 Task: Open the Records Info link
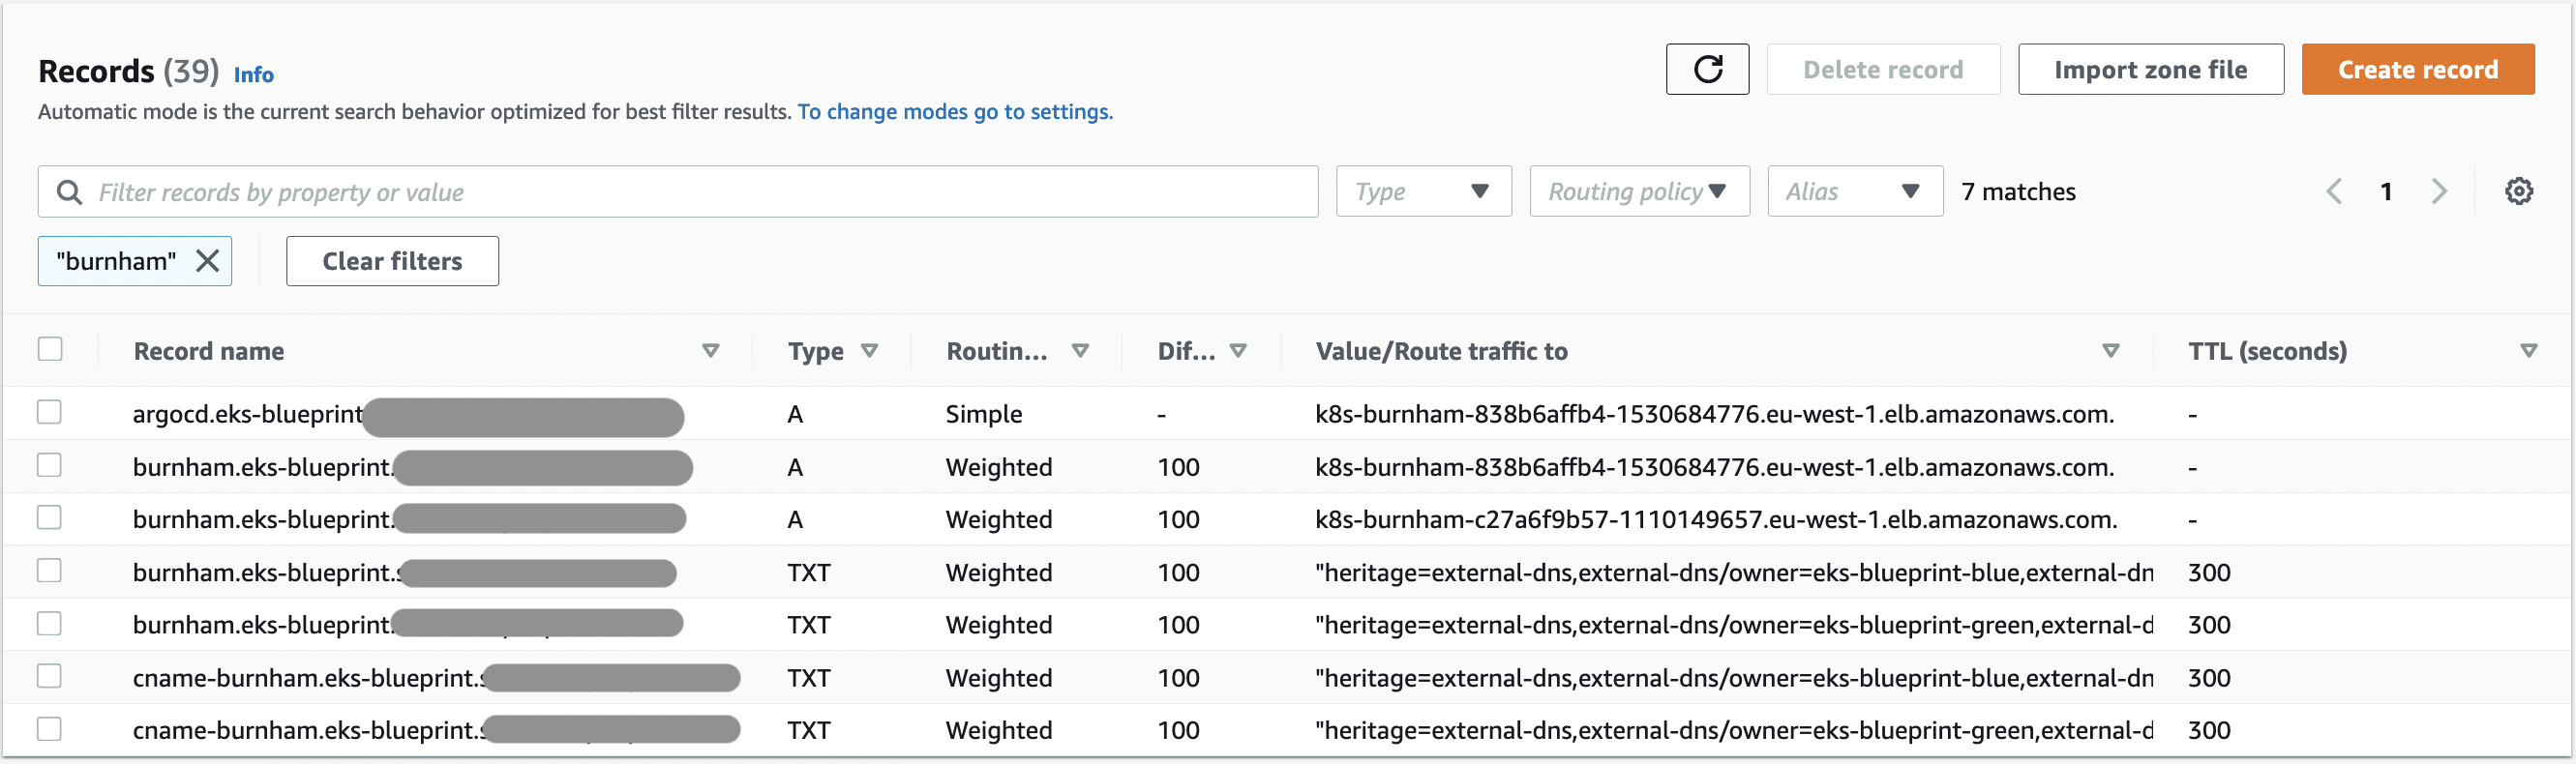pyautogui.click(x=253, y=74)
